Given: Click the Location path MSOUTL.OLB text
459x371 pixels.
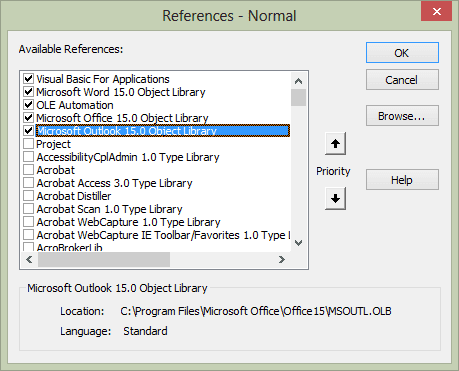Looking at the screenshot, I should coord(256,311).
